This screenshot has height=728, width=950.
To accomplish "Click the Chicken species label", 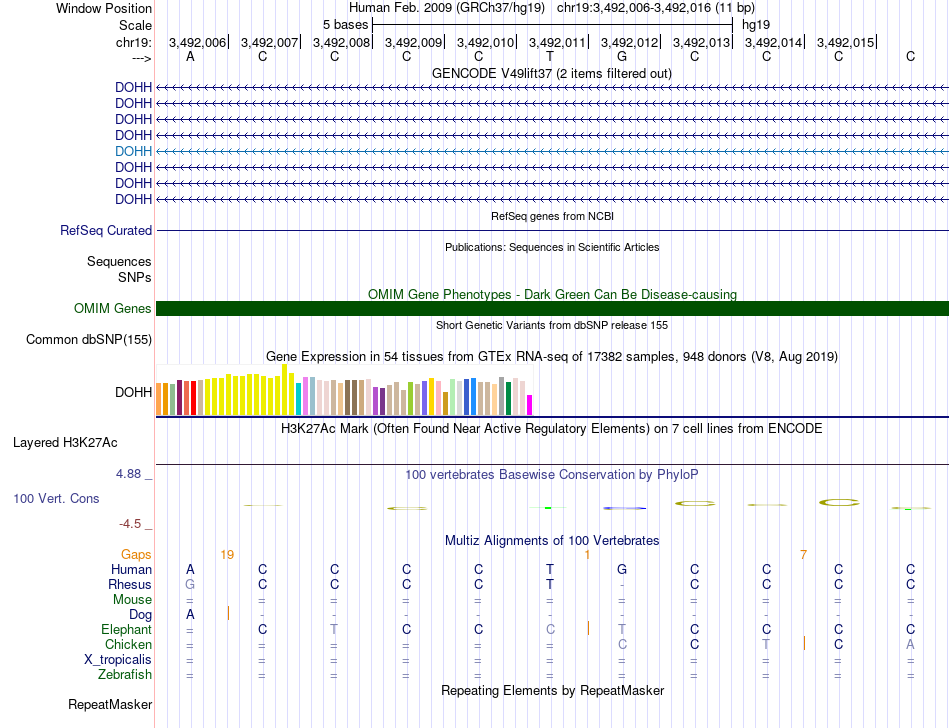I will click(128, 644).
